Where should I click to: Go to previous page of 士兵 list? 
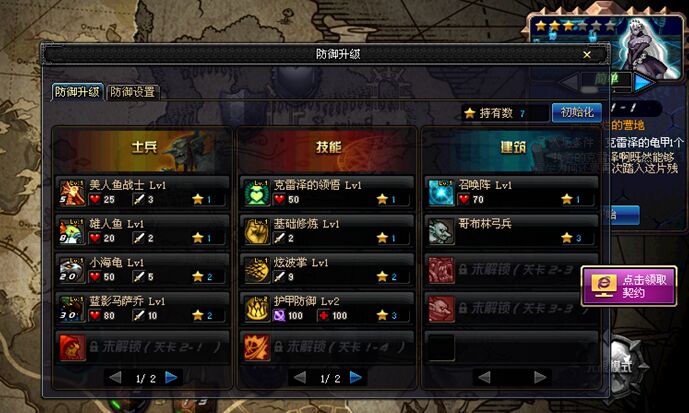click(115, 377)
